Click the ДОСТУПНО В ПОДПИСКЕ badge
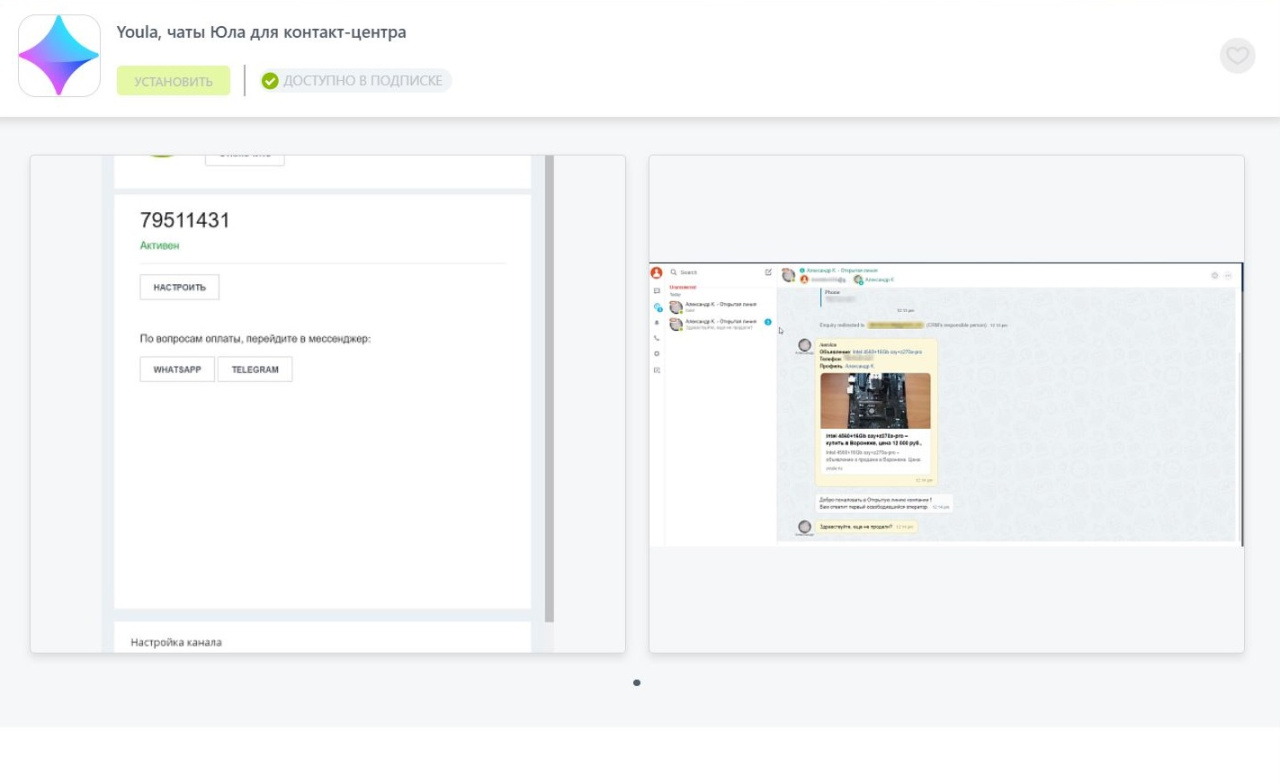Image resolution: width=1280 pixels, height=783 pixels. point(354,81)
